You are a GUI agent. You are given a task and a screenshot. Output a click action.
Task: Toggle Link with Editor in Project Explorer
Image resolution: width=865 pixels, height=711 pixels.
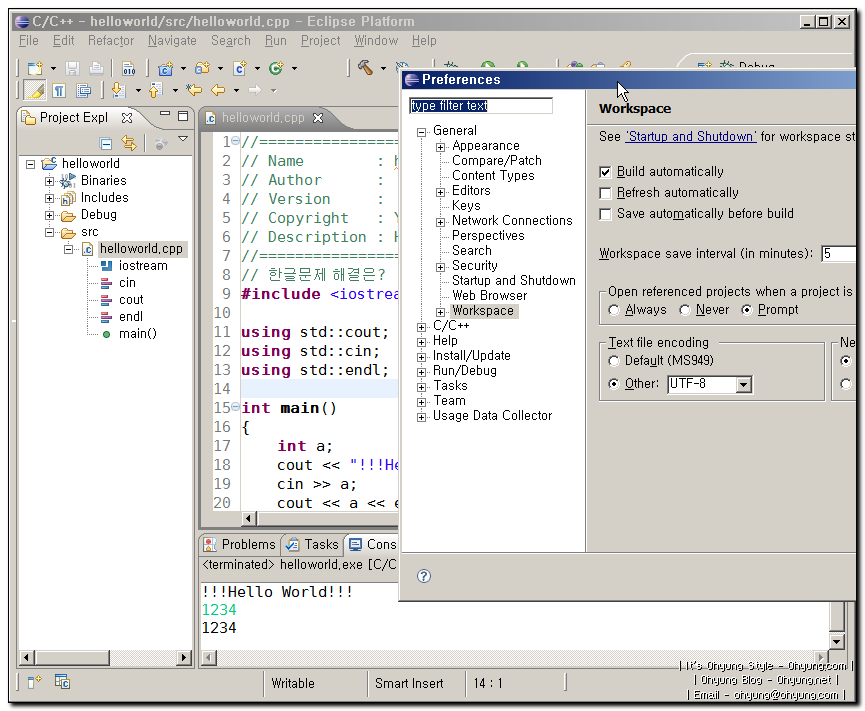(x=129, y=143)
